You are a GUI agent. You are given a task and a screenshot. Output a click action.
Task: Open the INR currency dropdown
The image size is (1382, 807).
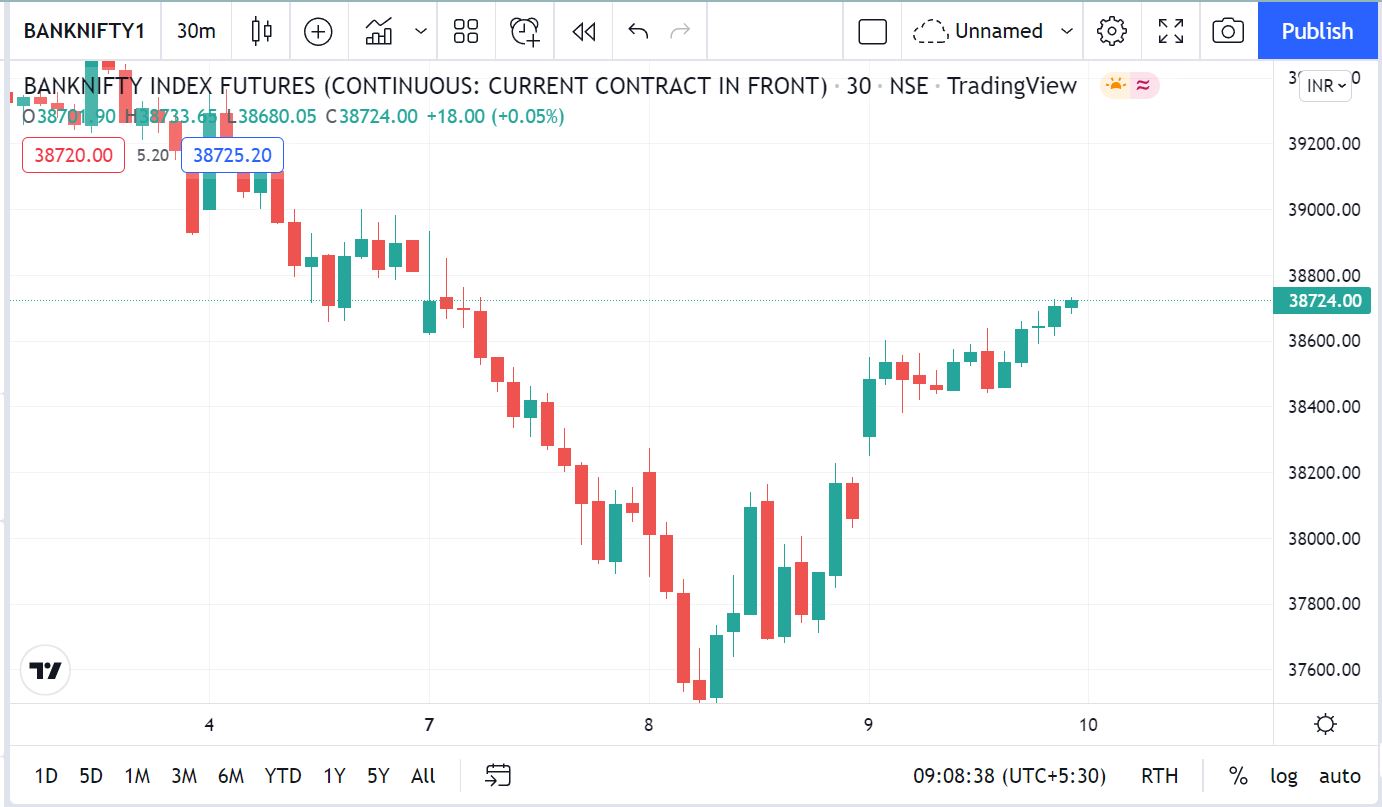[x=1326, y=86]
